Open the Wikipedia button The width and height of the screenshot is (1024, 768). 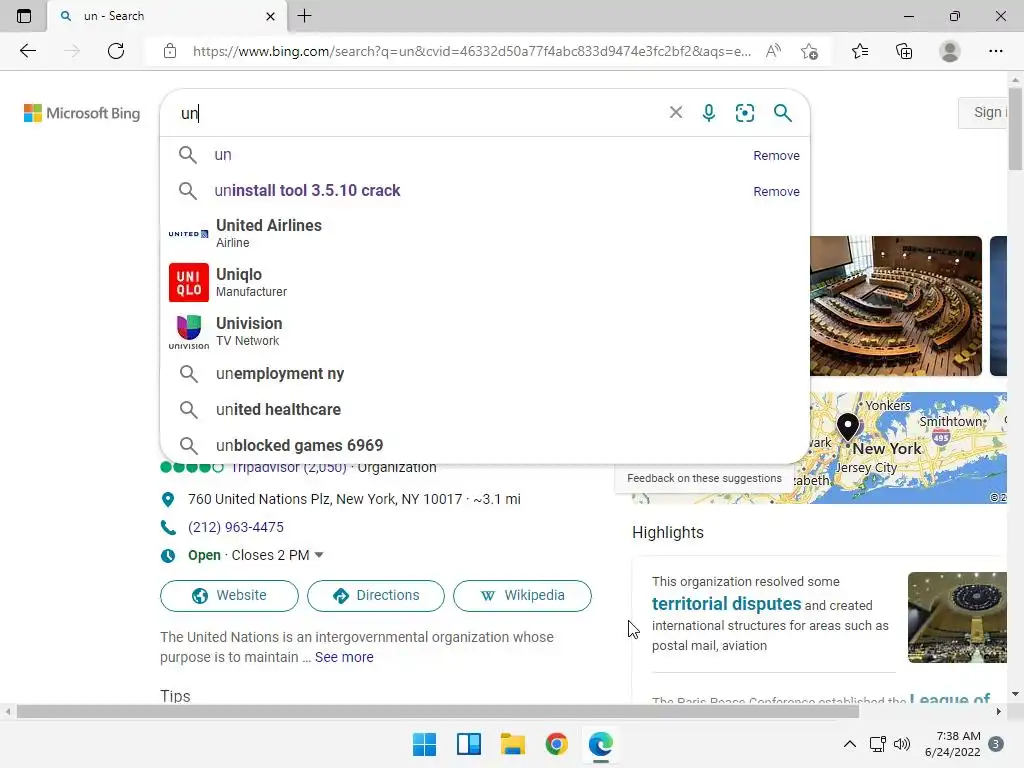(x=522, y=596)
